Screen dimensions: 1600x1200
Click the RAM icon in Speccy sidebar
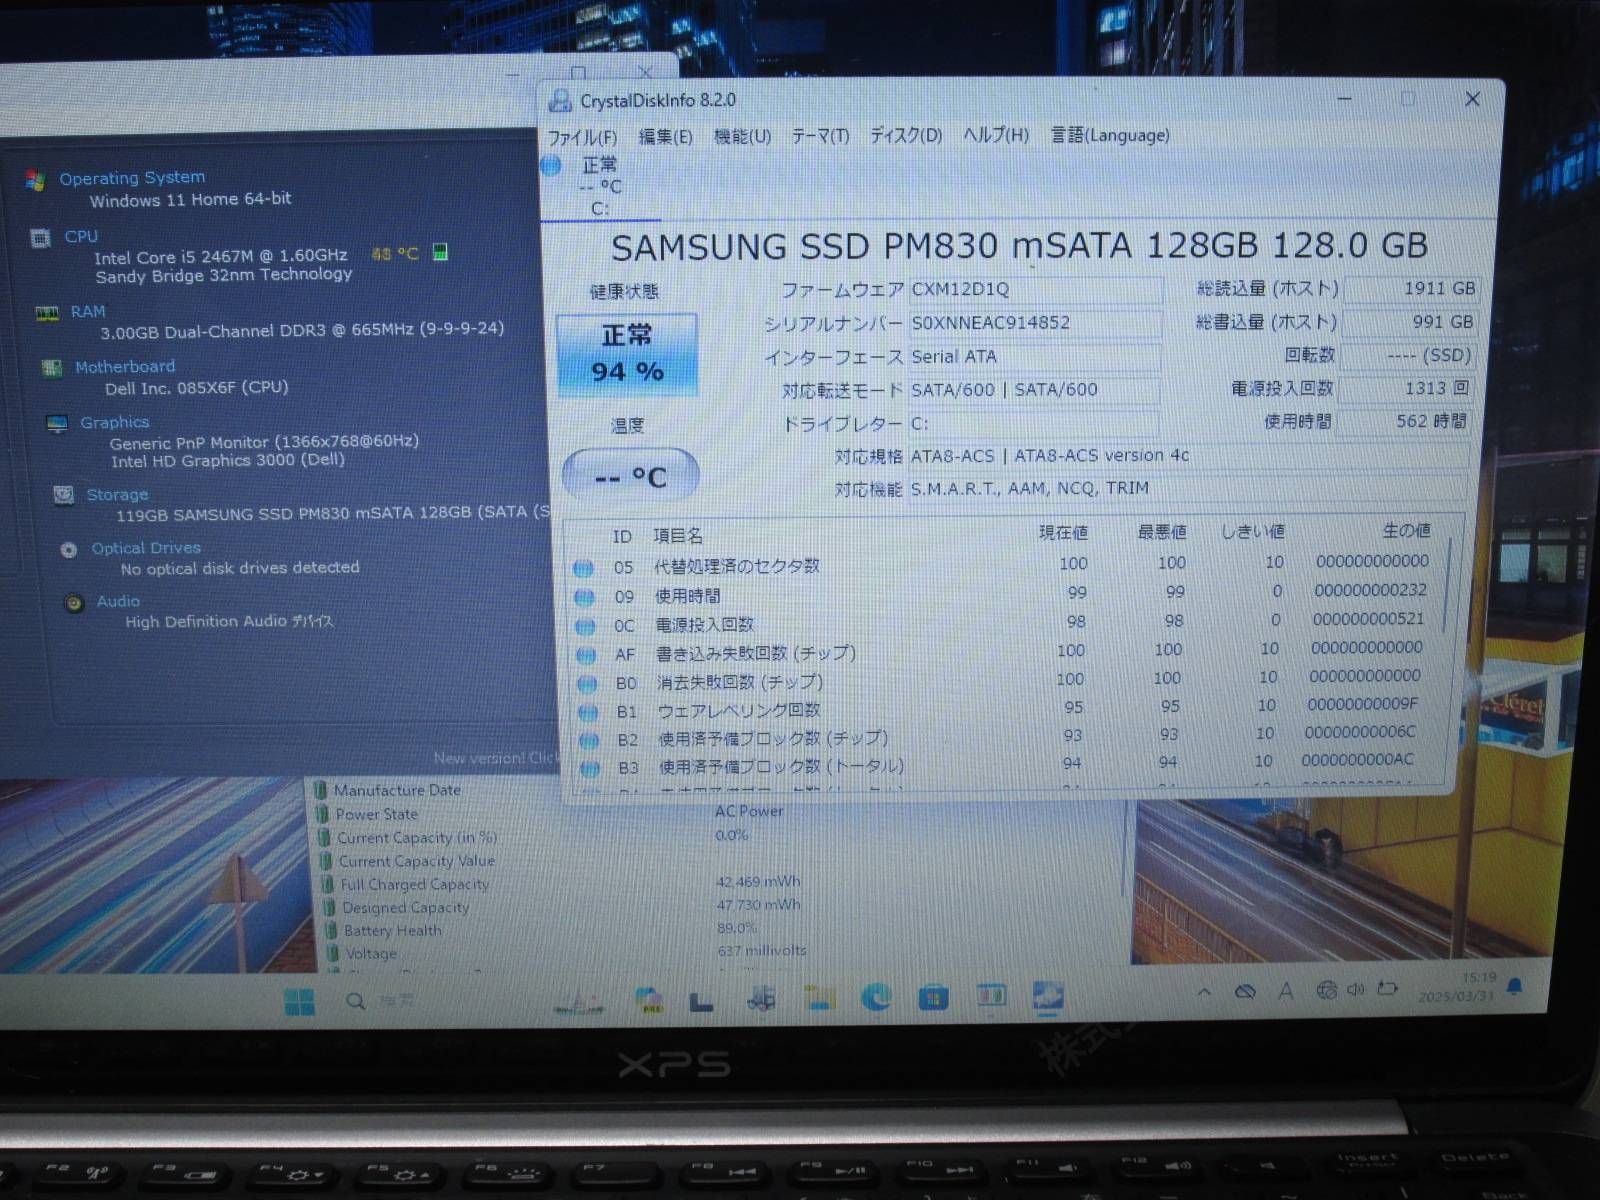47,313
